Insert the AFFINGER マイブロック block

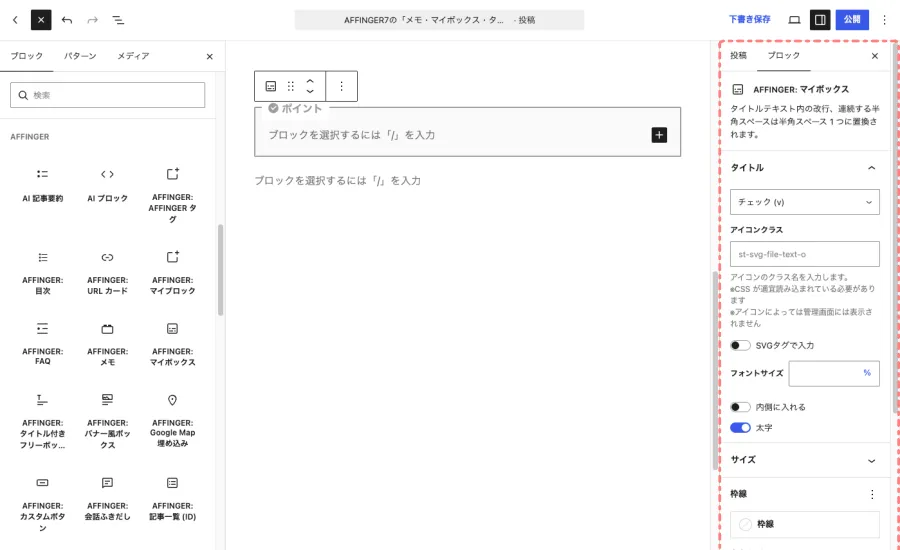click(x=172, y=273)
